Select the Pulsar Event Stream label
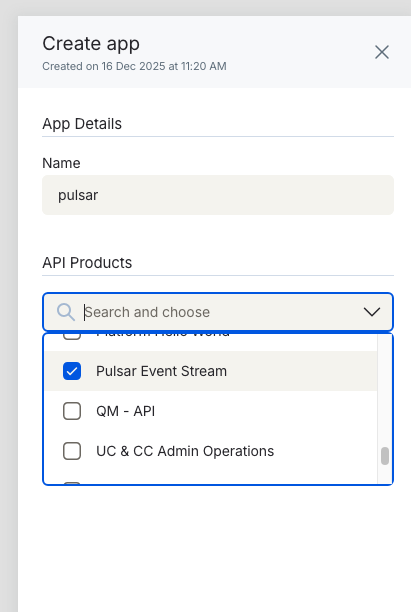Screen dimensions: 411x612 (161, 371)
